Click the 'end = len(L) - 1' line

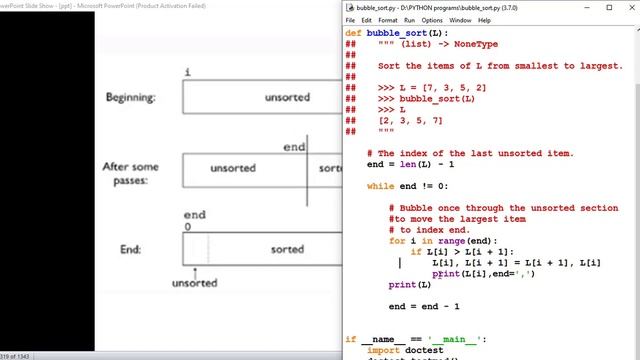pos(410,164)
